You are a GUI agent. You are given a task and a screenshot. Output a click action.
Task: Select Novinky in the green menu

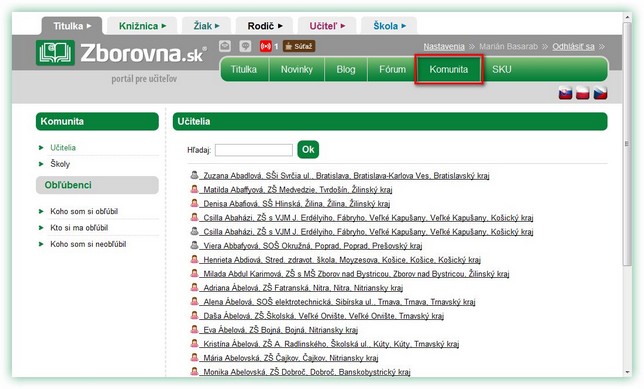coord(297,69)
